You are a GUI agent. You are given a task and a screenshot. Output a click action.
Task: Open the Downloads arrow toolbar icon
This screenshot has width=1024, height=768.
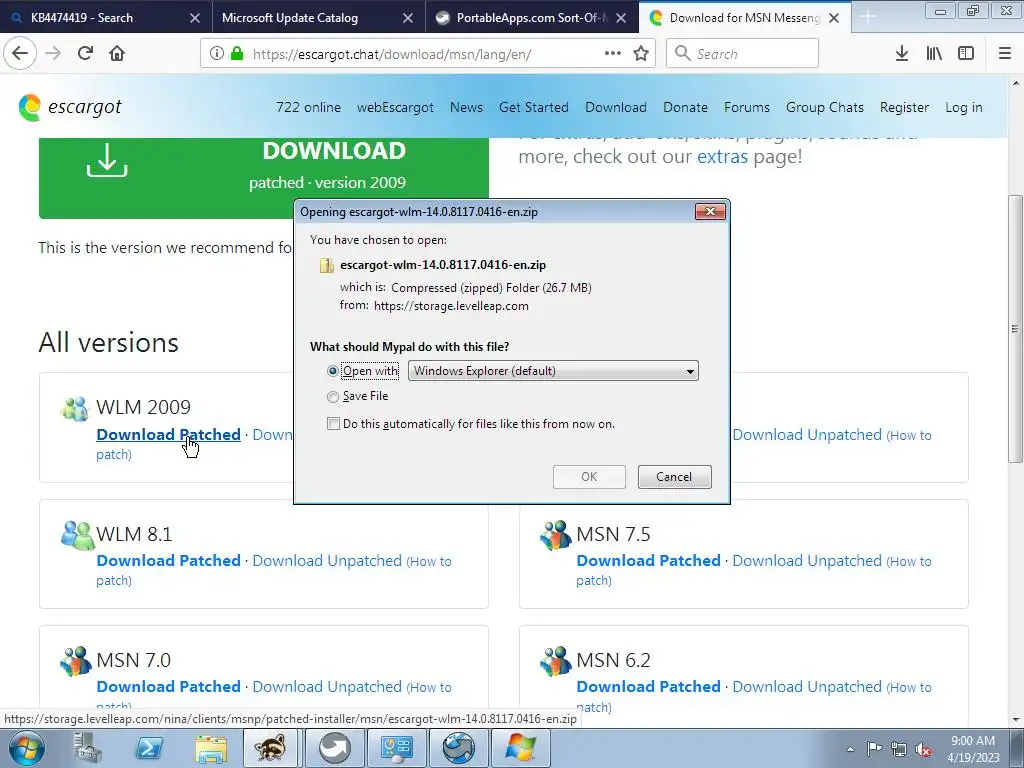[902, 54]
